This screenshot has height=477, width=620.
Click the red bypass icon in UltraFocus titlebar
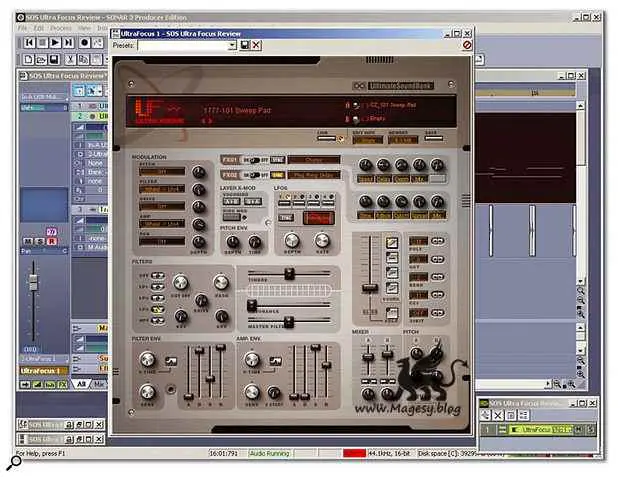[x=467, y=45]
